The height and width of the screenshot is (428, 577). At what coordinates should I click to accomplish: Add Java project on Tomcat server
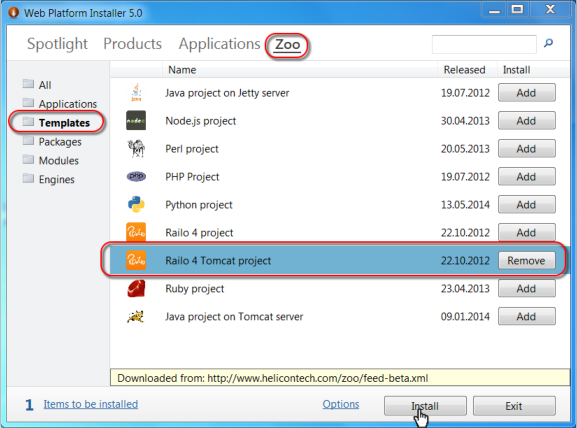pyautogui.click(x=527, y=316)
